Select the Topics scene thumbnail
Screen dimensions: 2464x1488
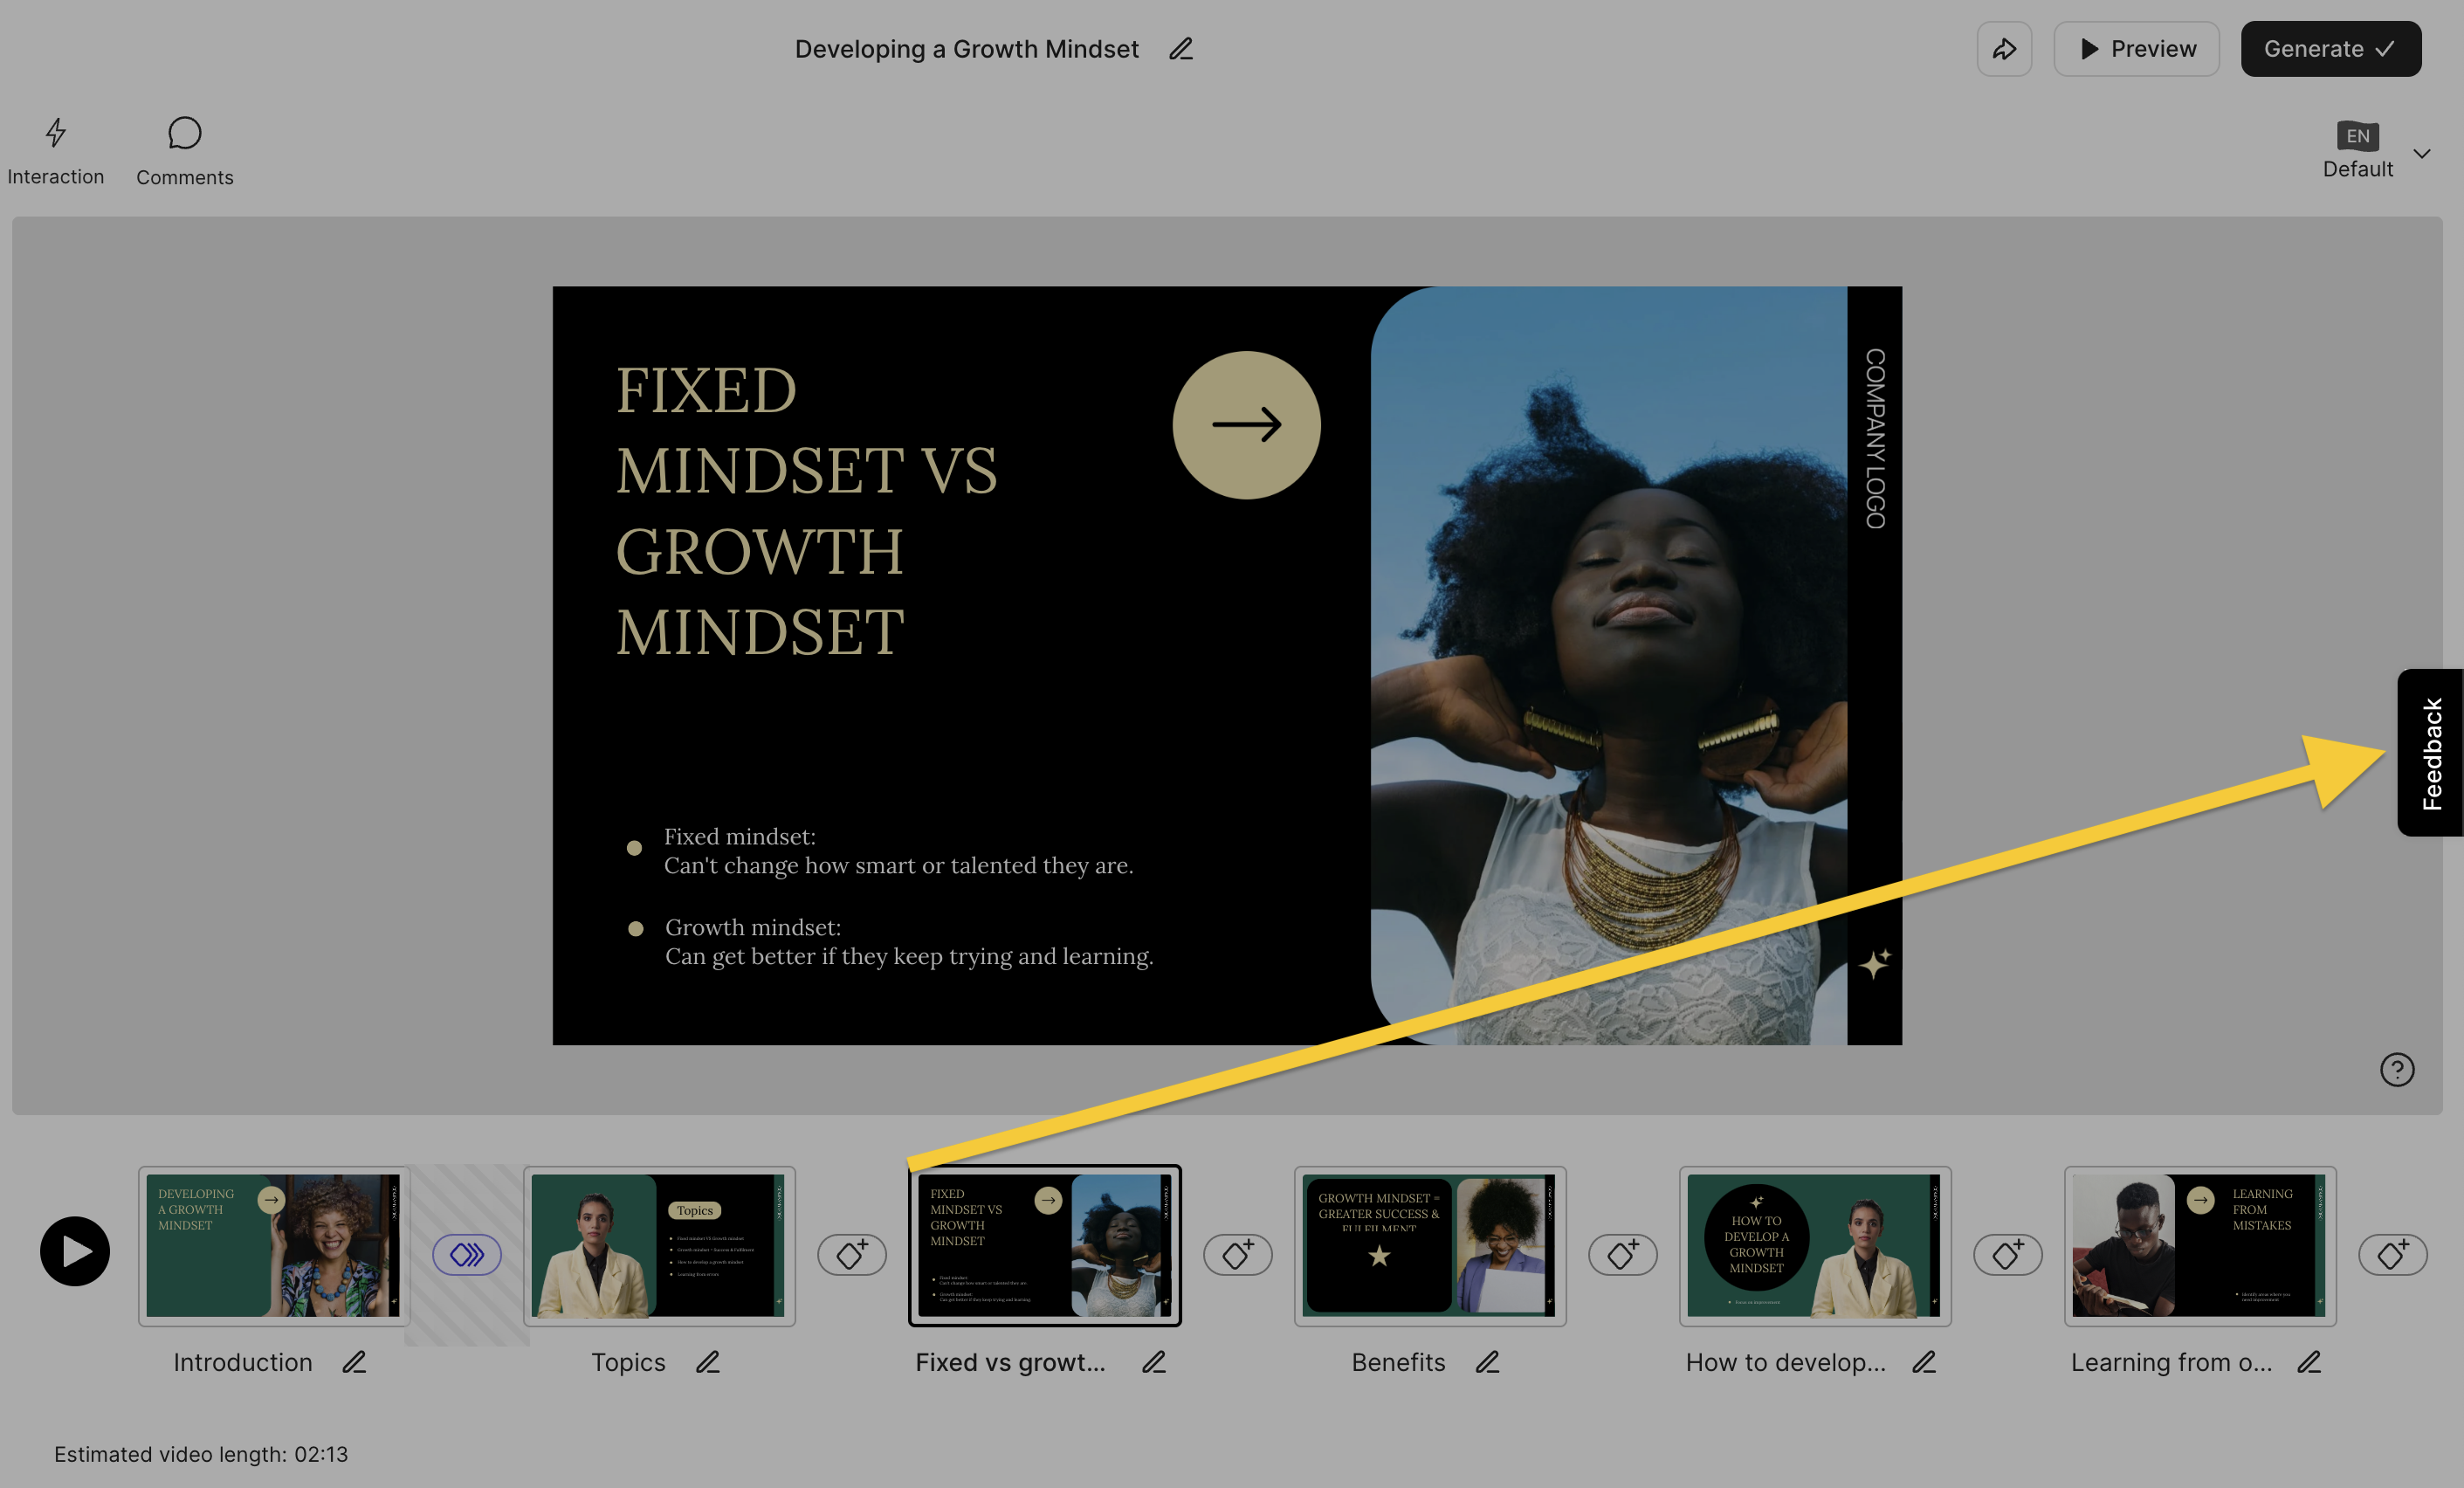coord(659,1246)
